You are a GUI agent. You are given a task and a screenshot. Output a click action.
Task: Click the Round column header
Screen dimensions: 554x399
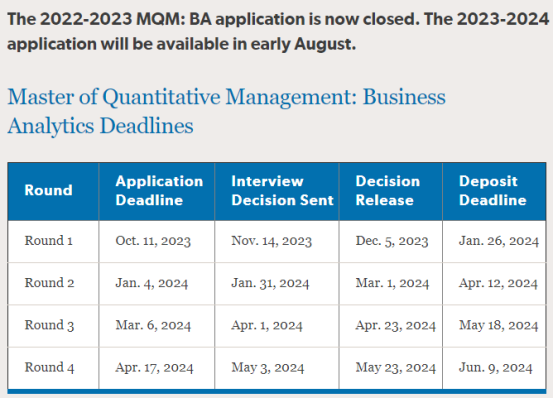(48, 190)
